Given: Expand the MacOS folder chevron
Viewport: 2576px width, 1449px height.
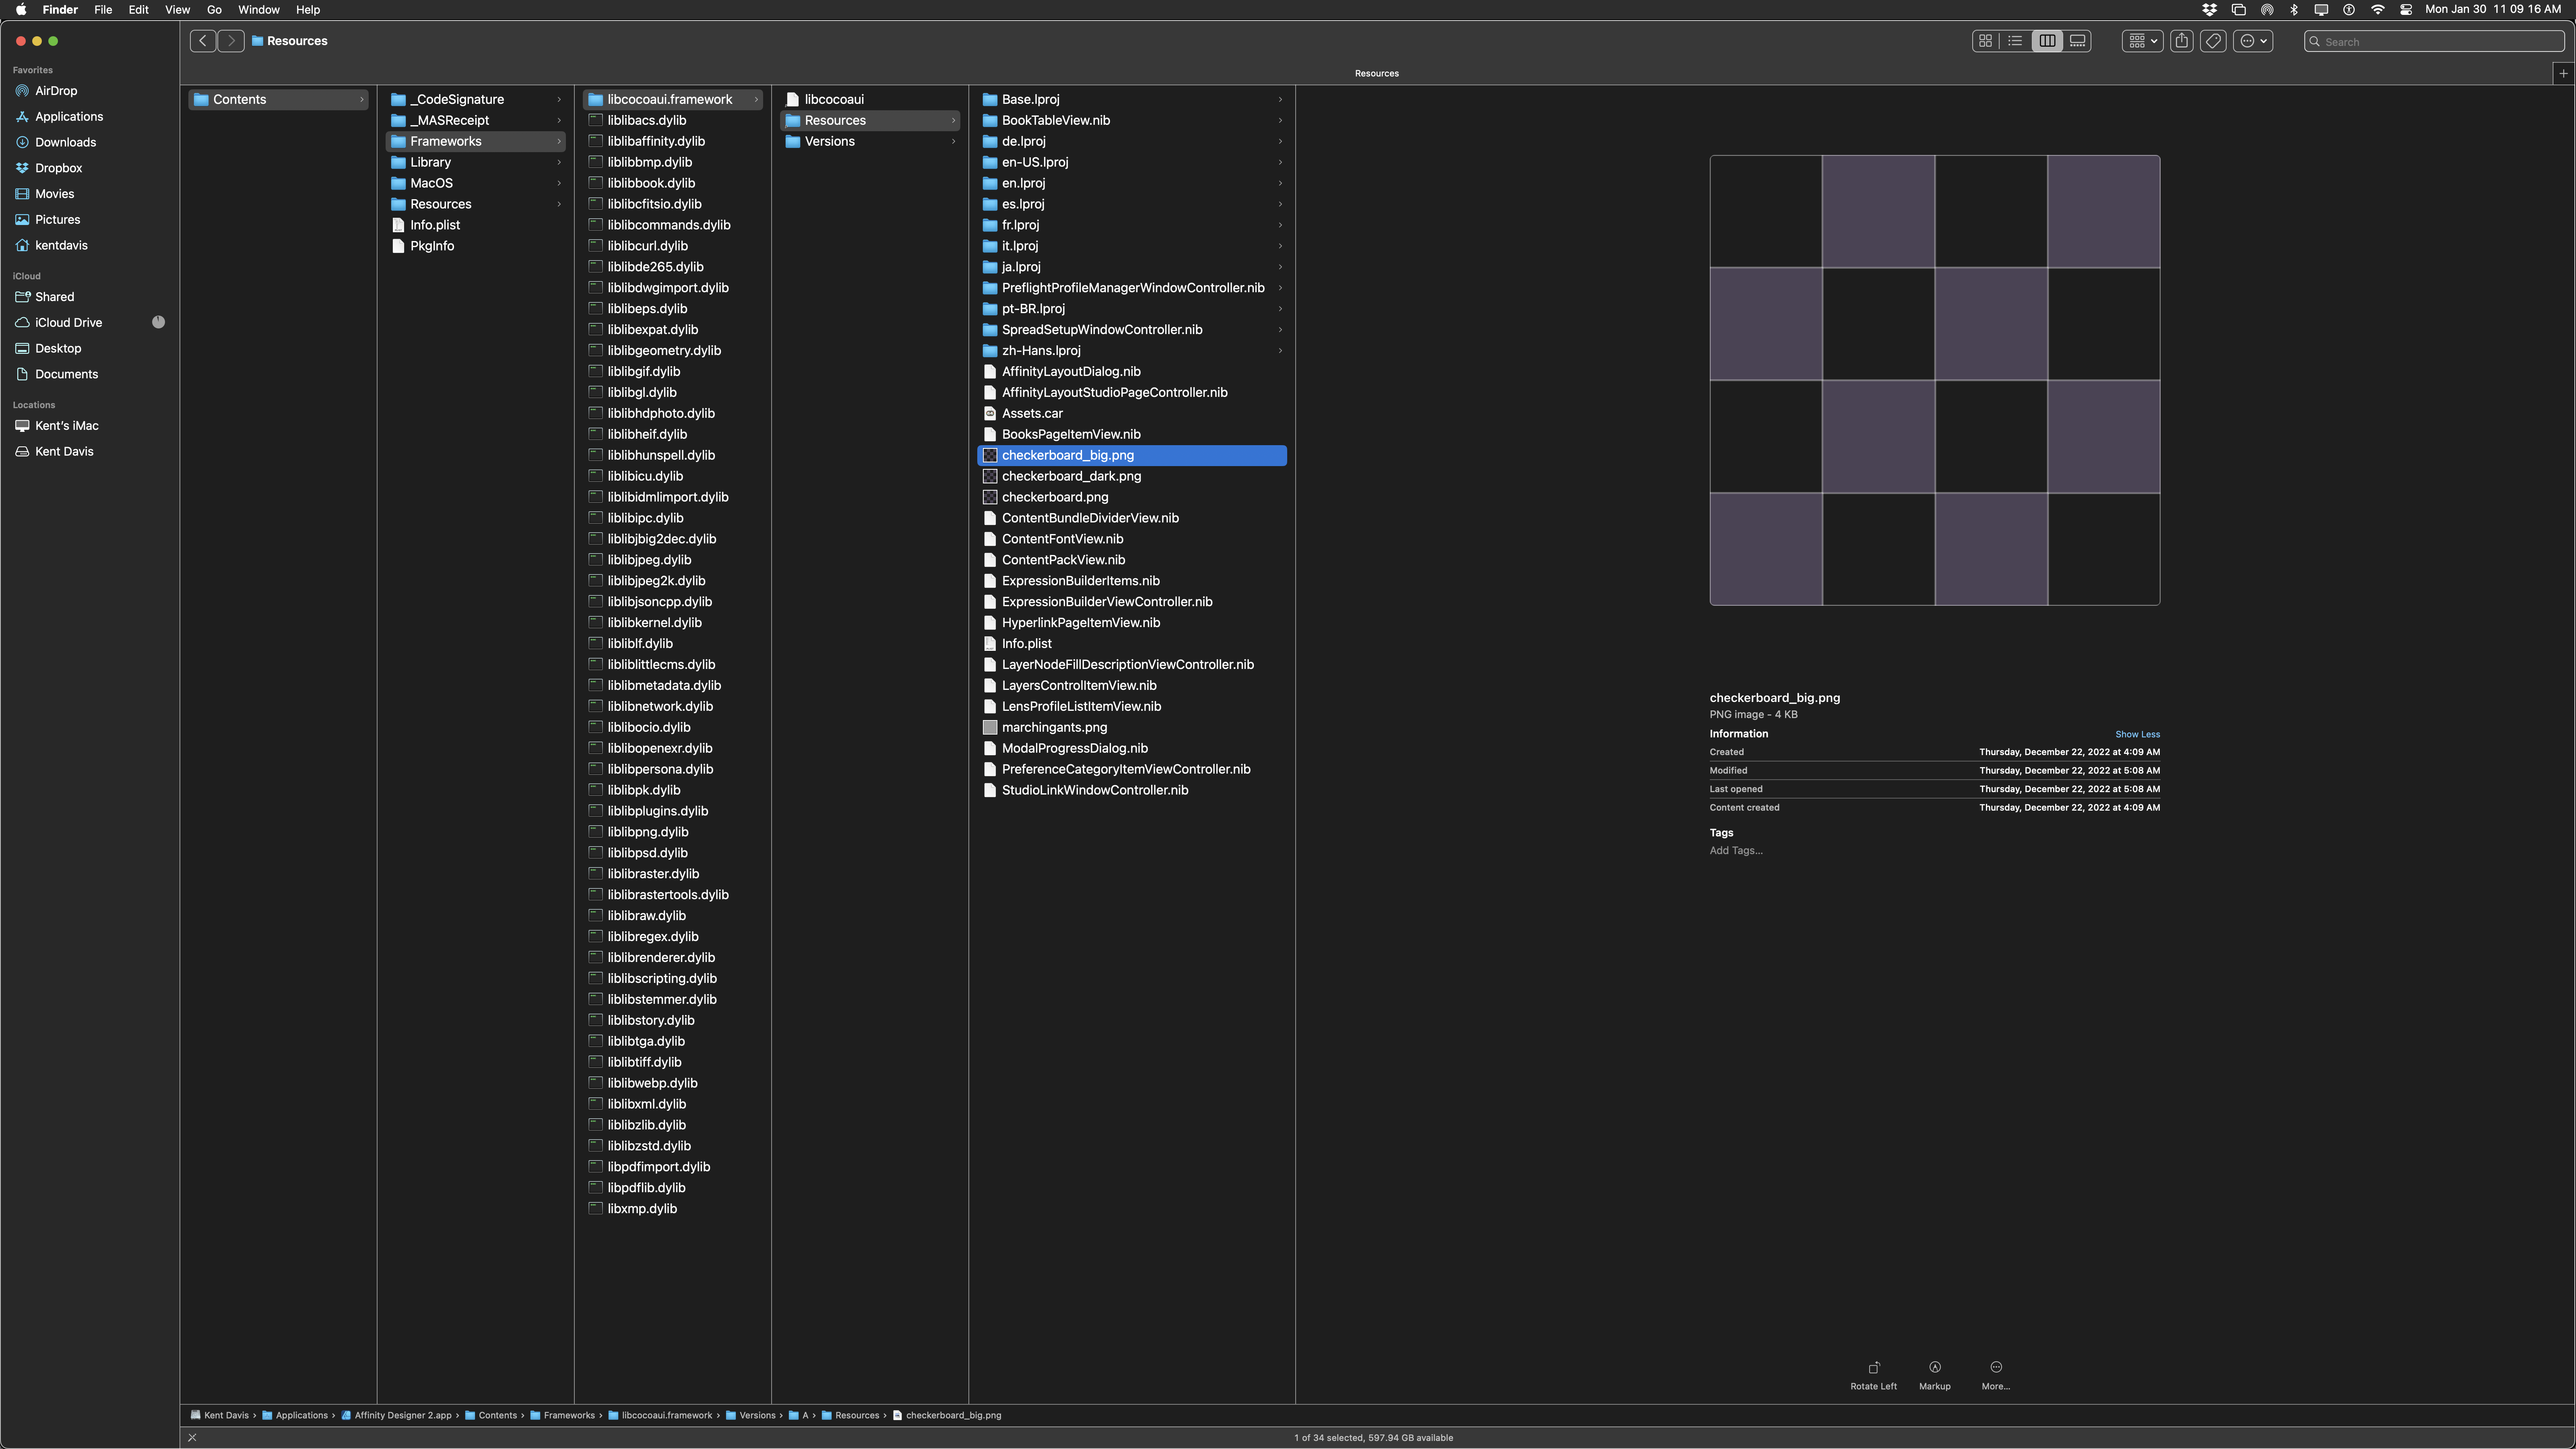Looking at the screenshot, I should (559, 183).
